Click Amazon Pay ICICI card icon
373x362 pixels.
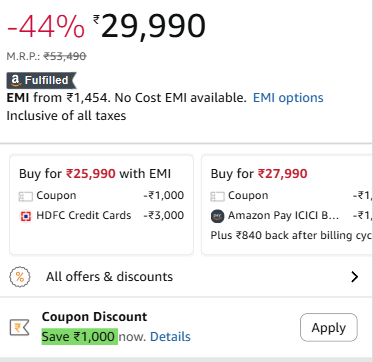(217, 216)
